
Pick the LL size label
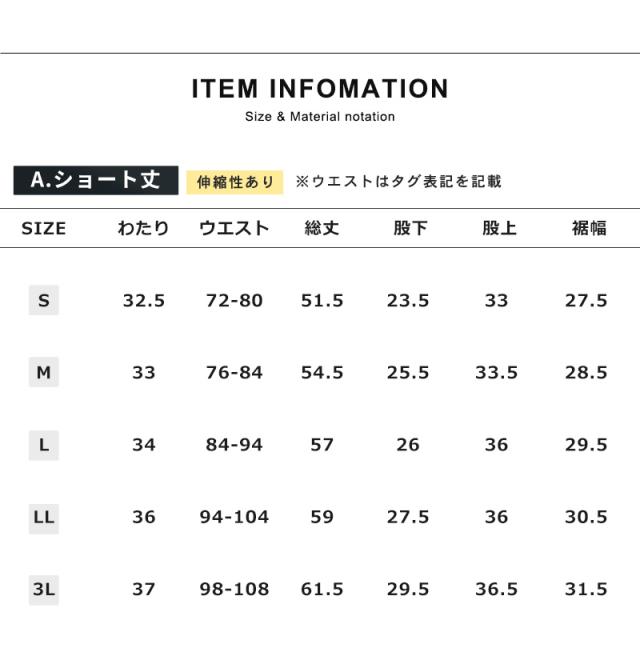[44, 517]
